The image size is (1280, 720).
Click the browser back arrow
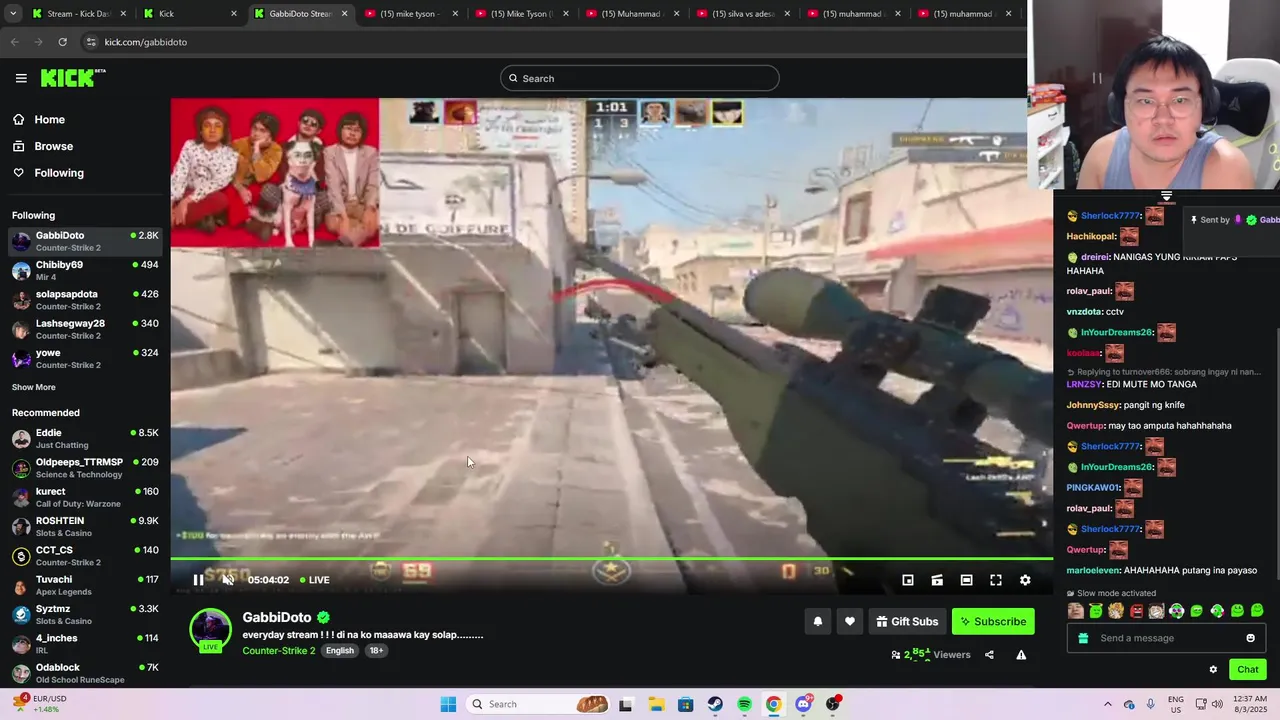click(x=14, y=42)
